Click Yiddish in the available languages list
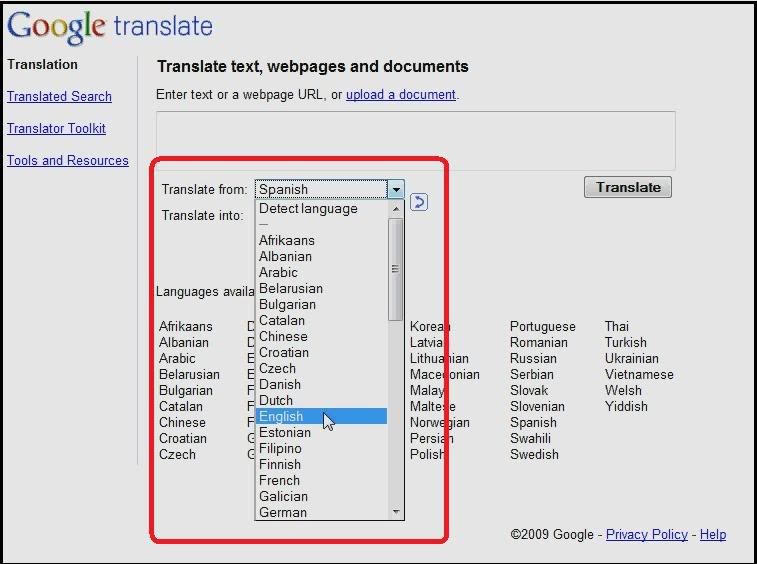The height and width of the screenshot is (564, 757). pyautogui.click(x=626, y=406)
